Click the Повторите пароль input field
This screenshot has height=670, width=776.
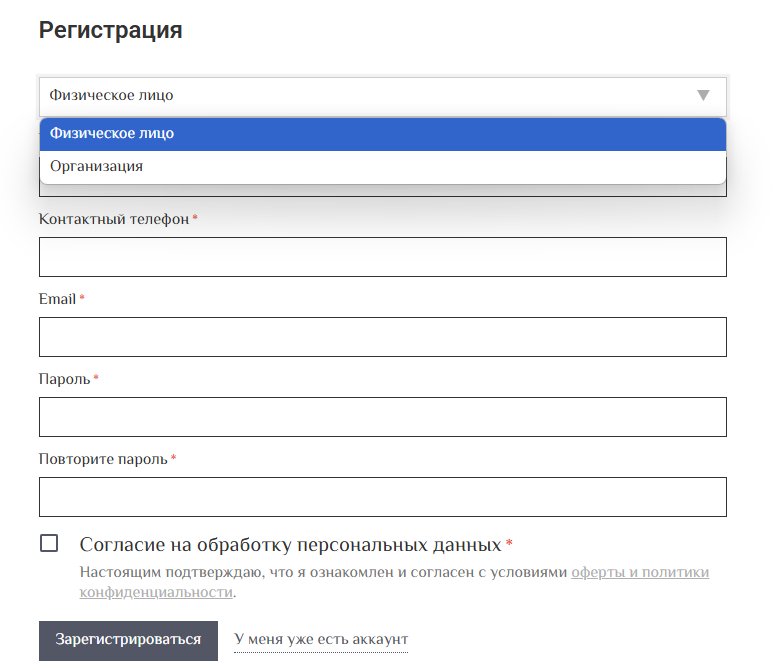click(383, 497)
